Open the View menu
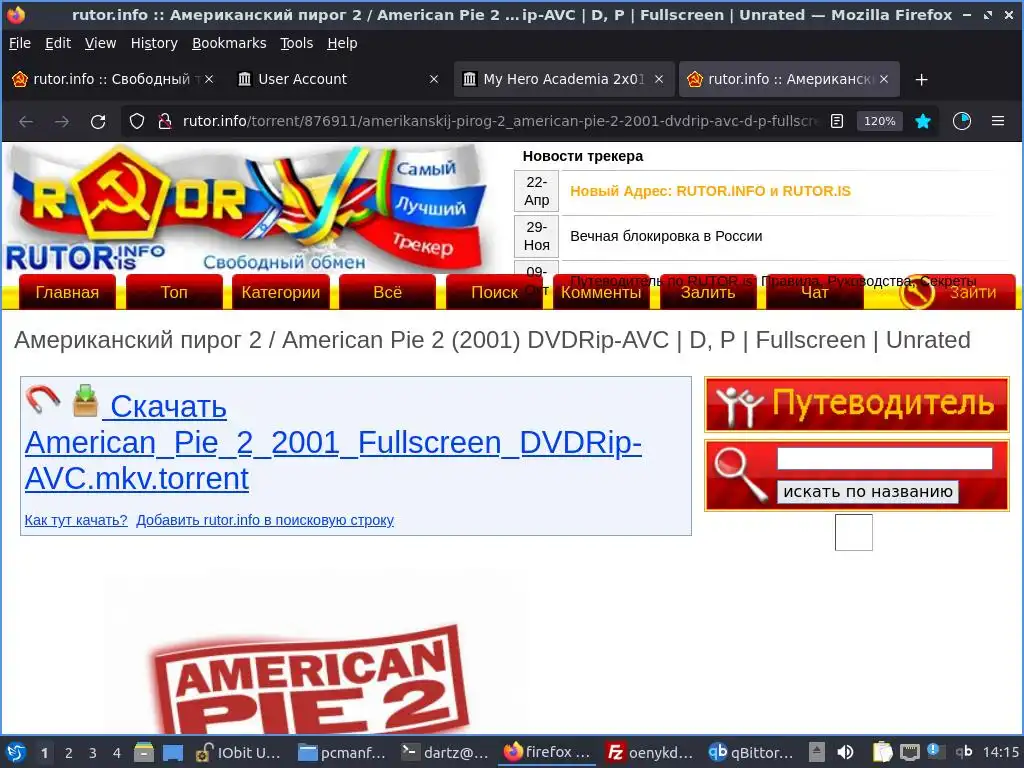 pyautogui.click(x=101, y=43)
